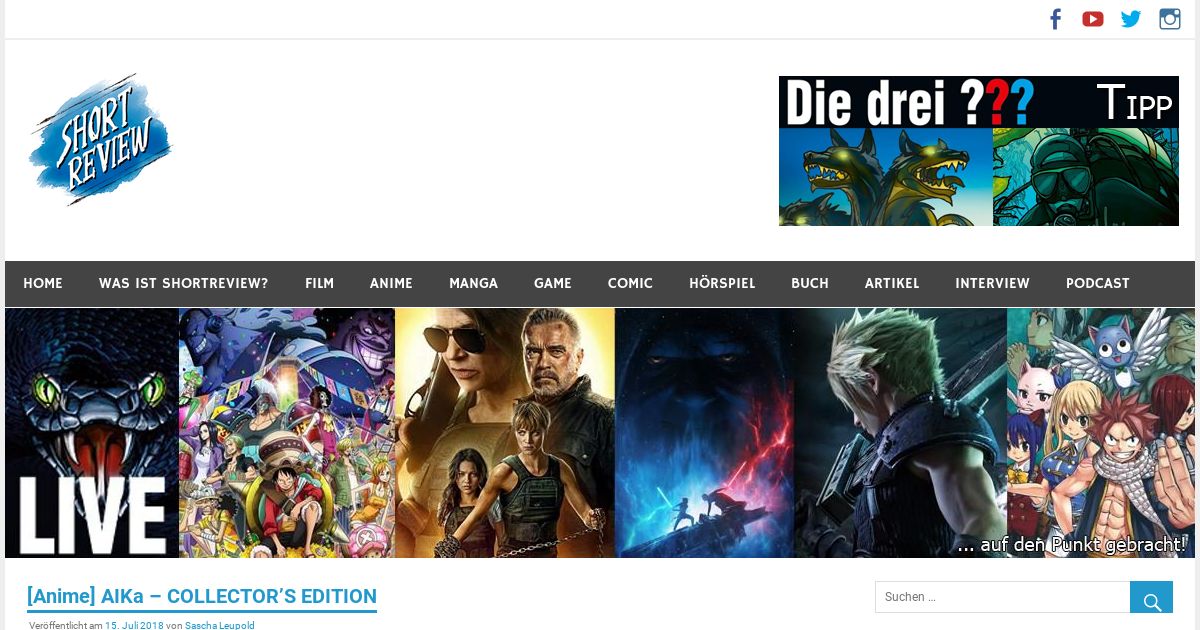Click the Fairy Tail anime image
This screenshot has height=630, width=1200.
(x=1101, y=433)
